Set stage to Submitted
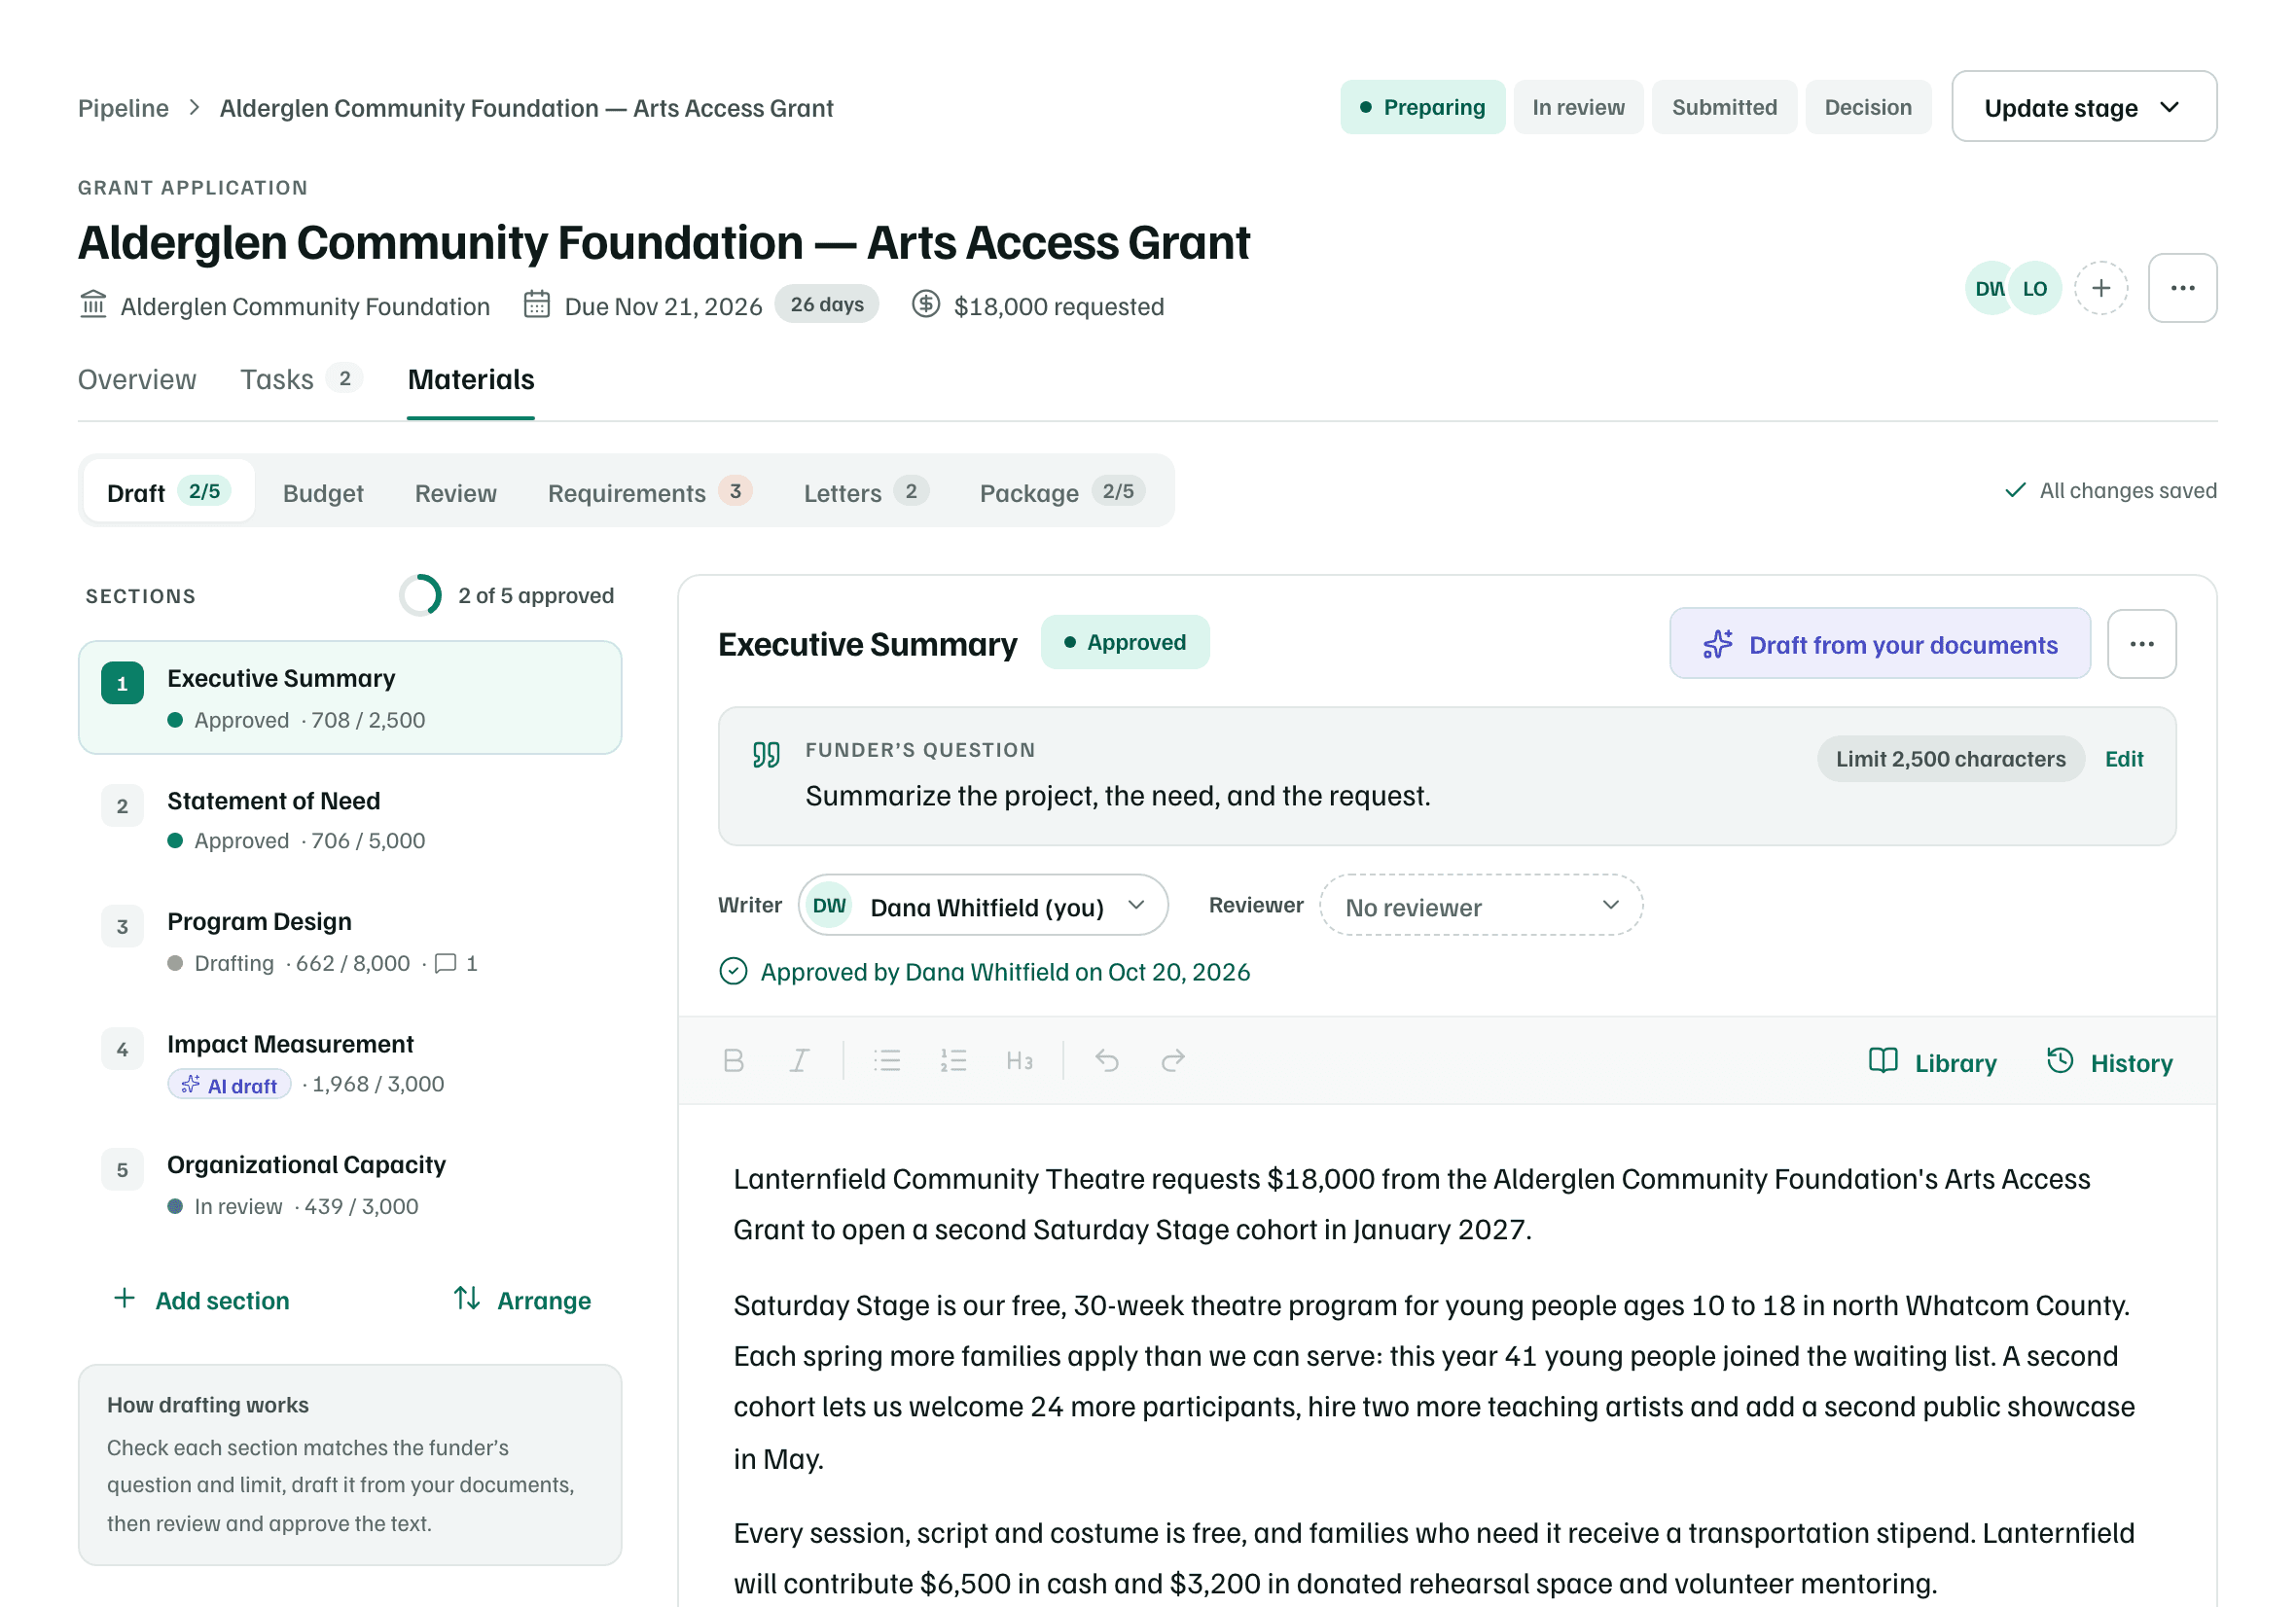The width and height of the screenshot is (2296, 1607). (x=1724, y=107)
